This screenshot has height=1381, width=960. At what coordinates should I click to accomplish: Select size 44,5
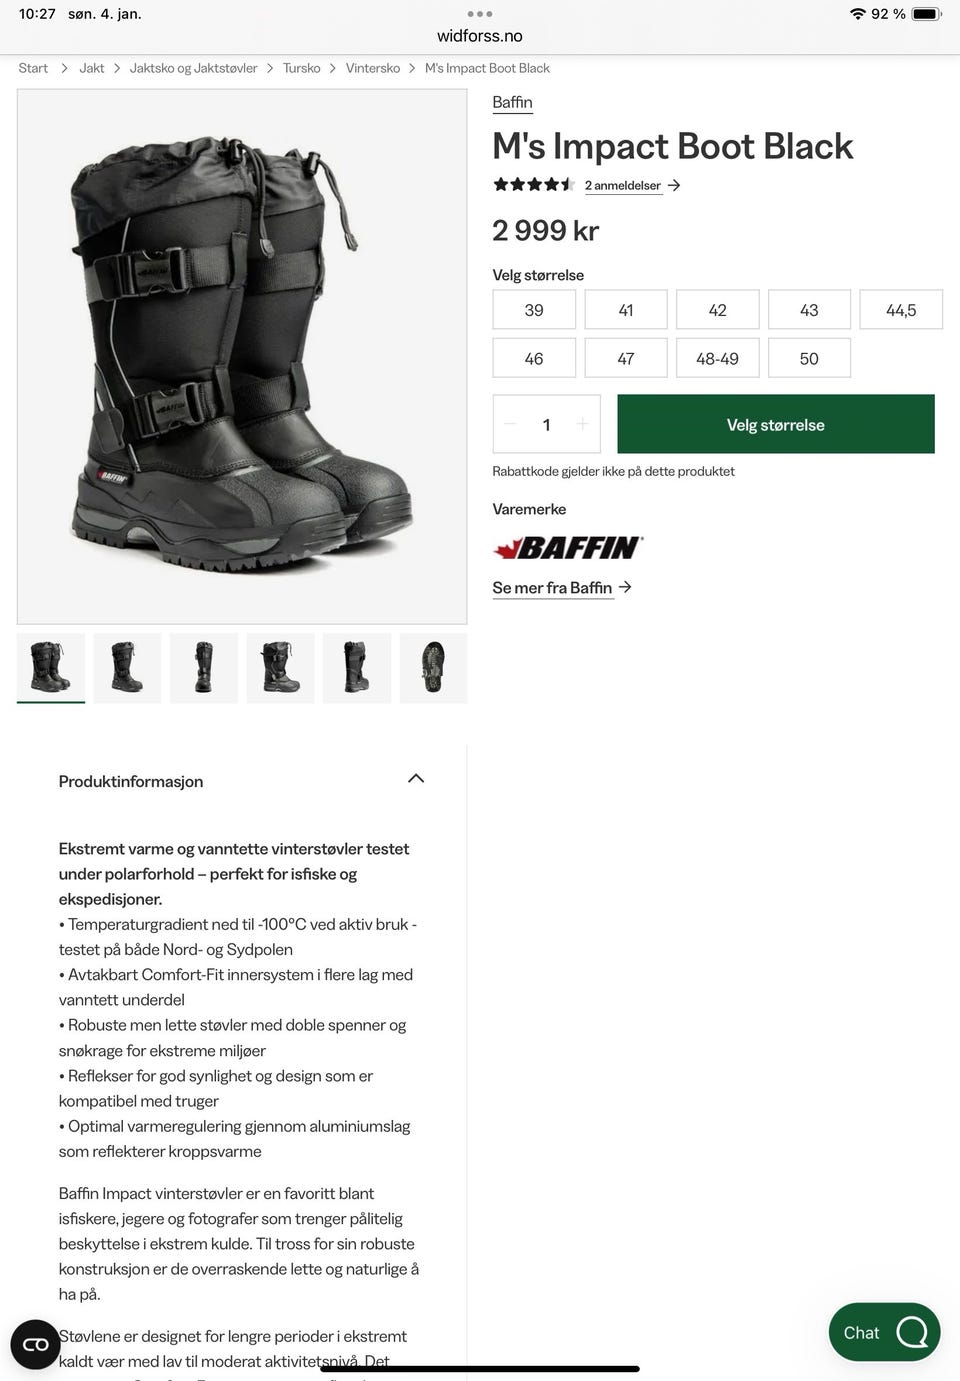(x=901, y=310)
